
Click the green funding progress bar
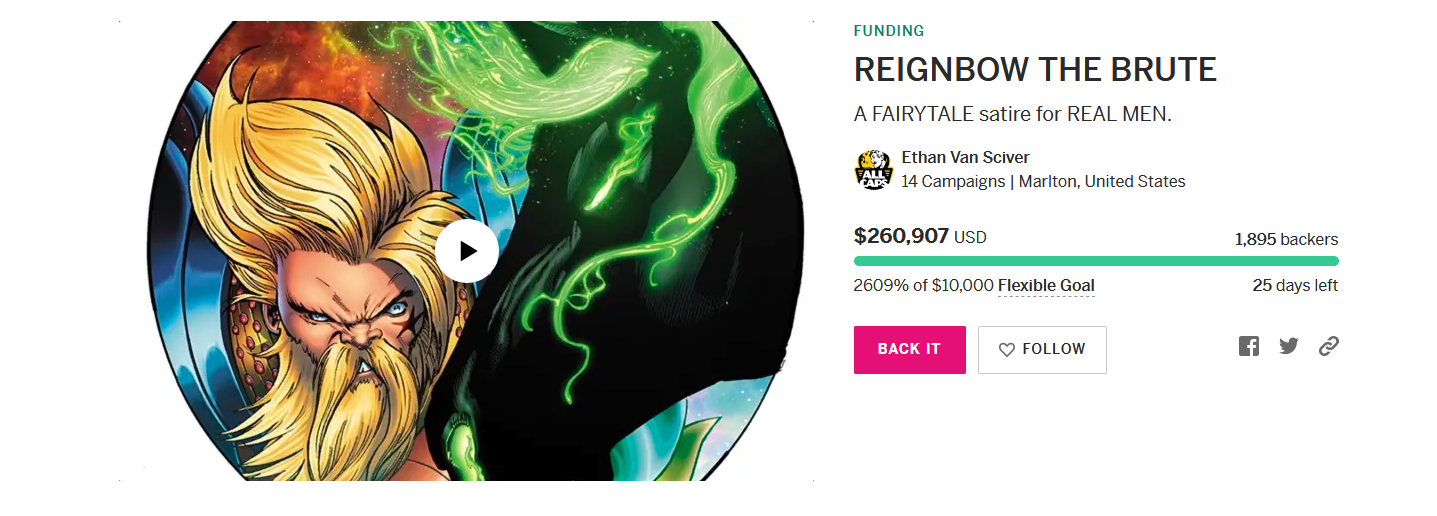click(x=1096, y=261)
